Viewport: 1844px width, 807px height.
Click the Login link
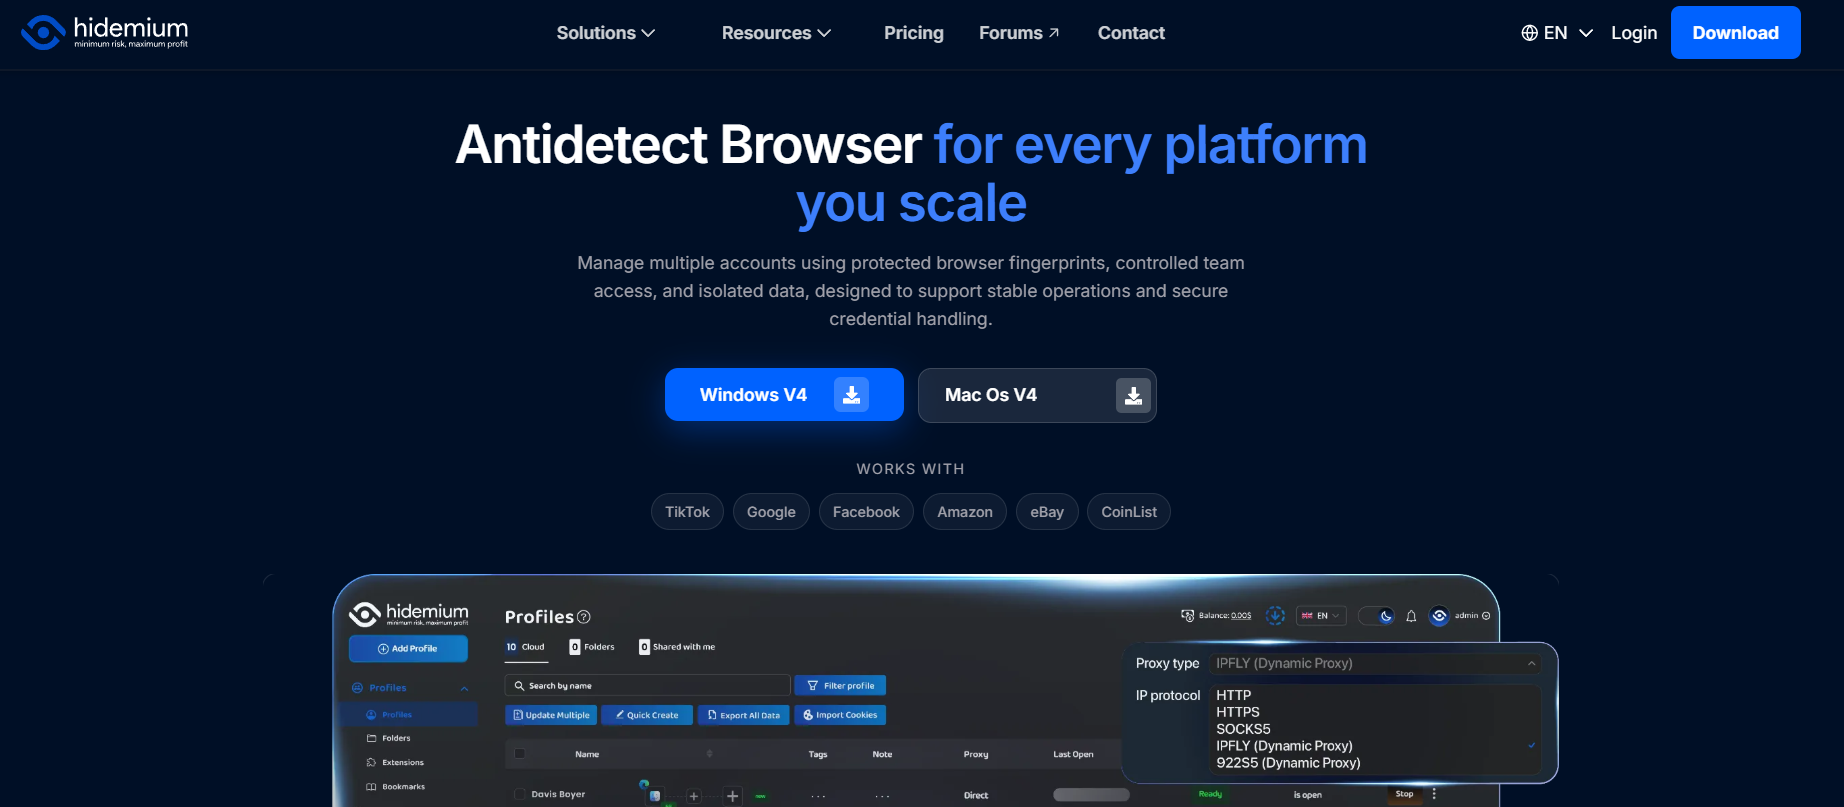tap(1634, 33)
